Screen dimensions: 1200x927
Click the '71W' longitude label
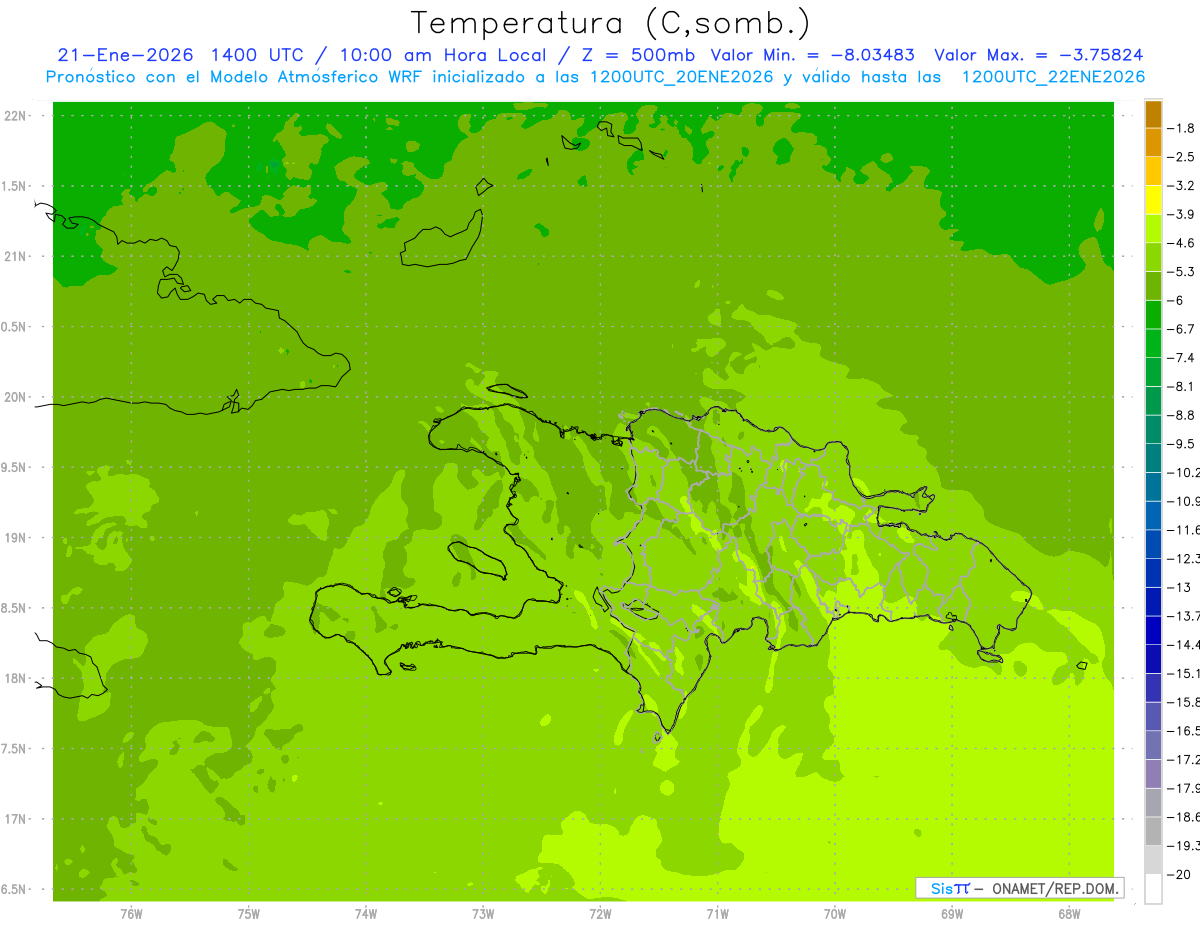tap(717, 914)
